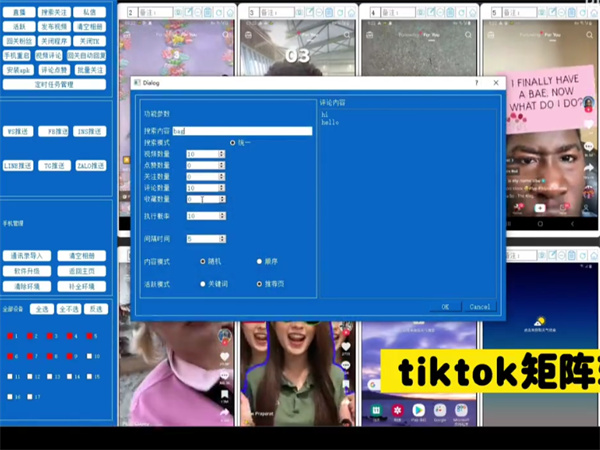The height and width of the screenshot is (450, 600).
Task: Select the 顺序 content mode radio
Action: click(x=259, y=261)
